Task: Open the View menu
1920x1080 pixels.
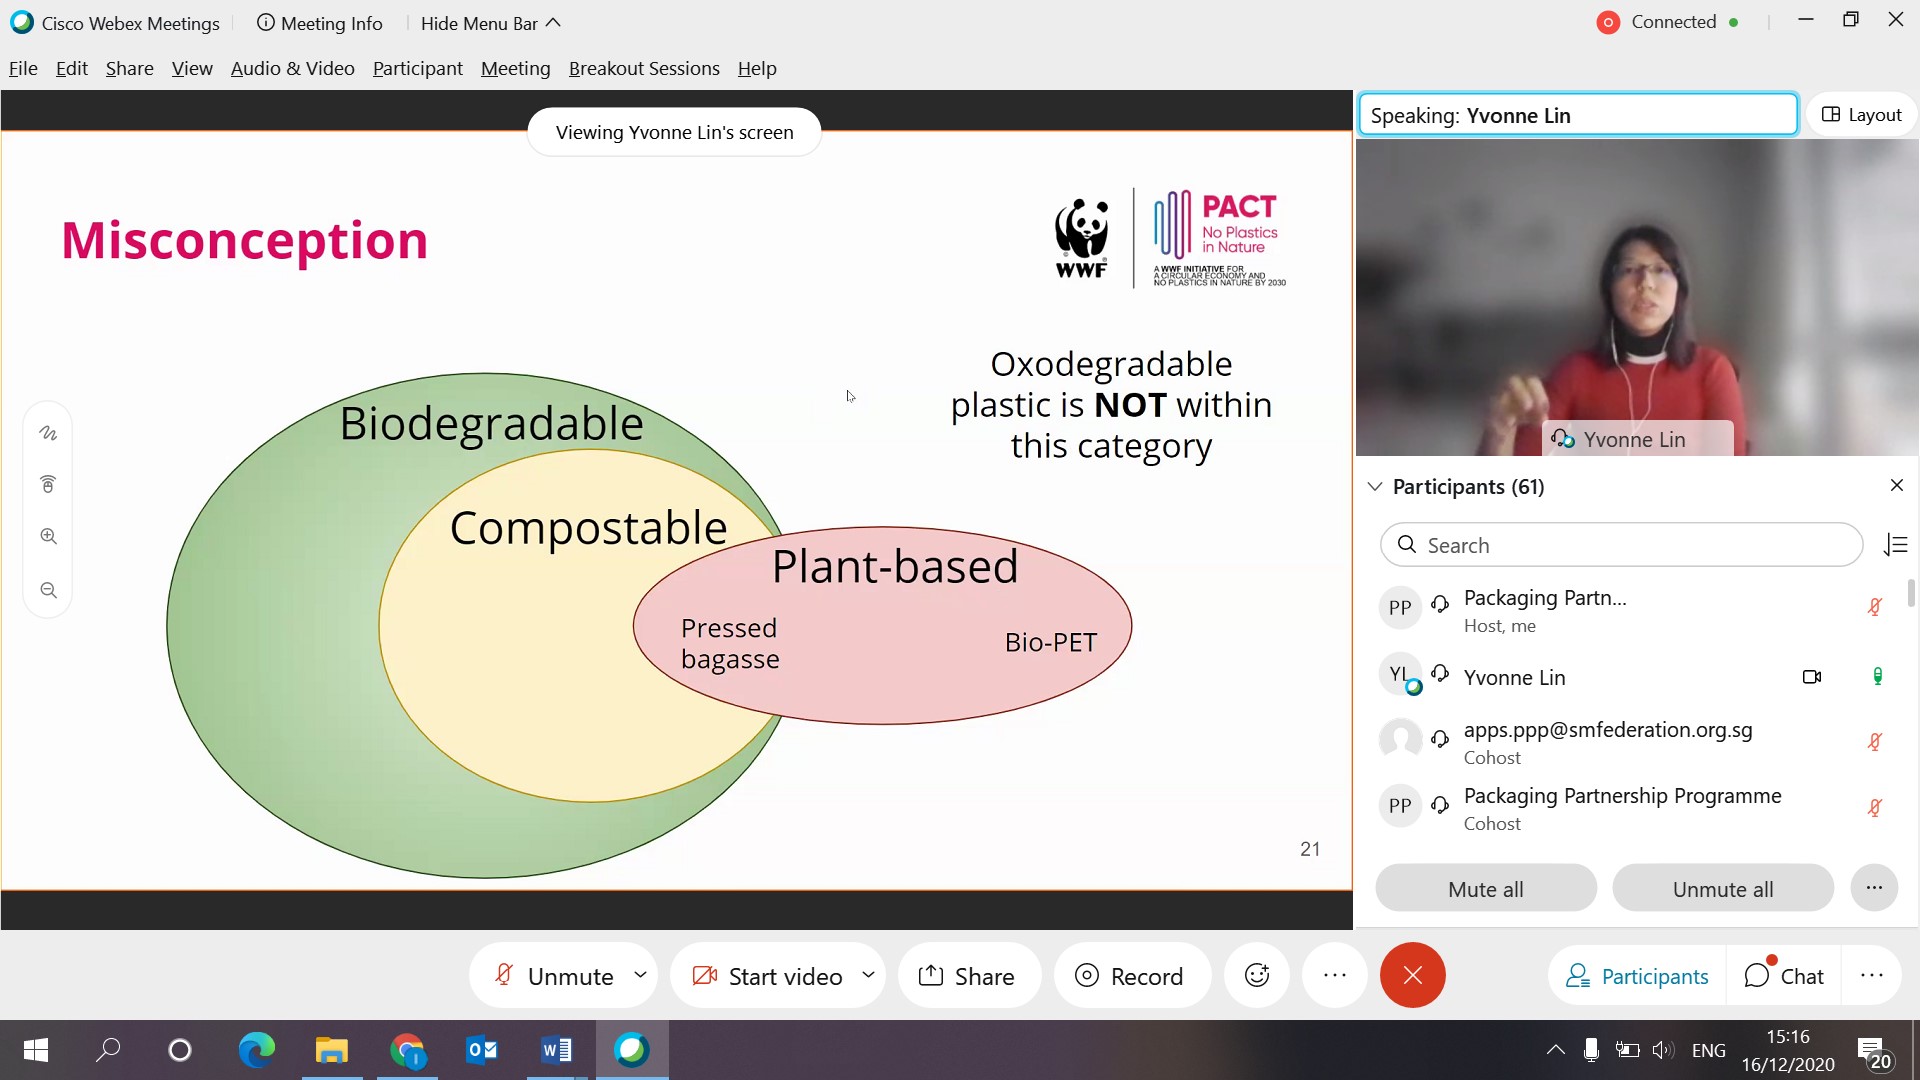Action: [192, 68]
